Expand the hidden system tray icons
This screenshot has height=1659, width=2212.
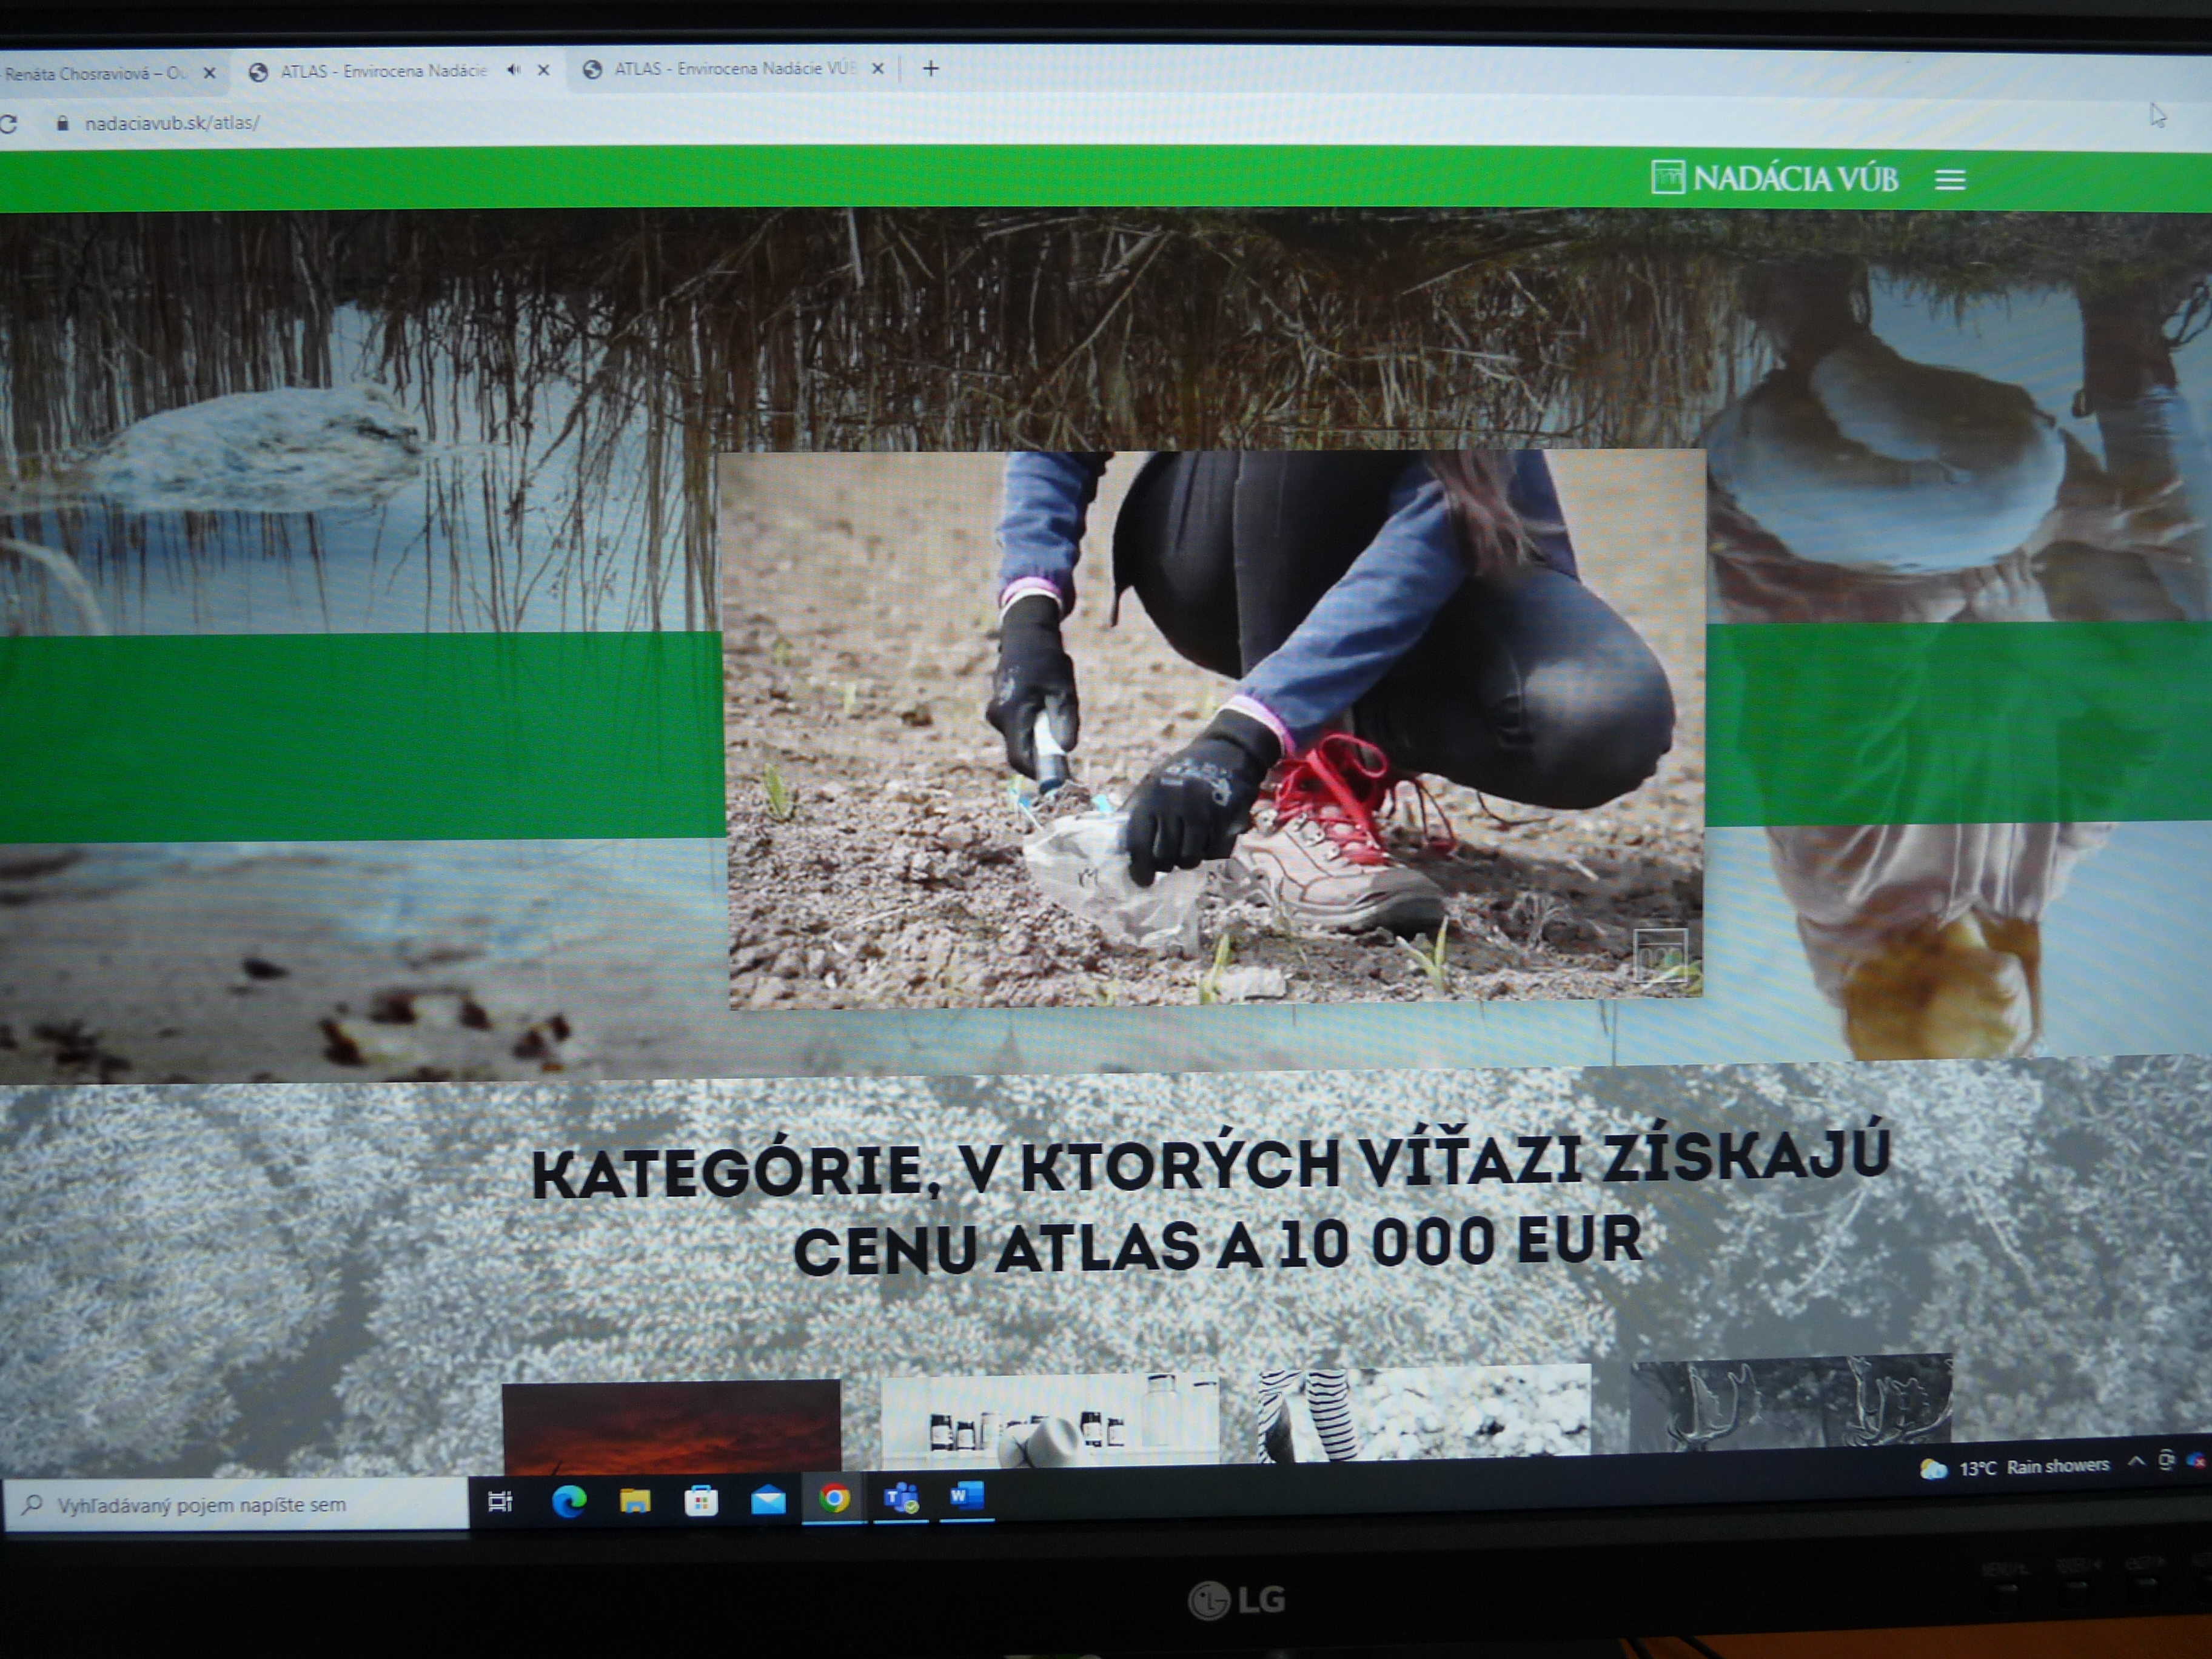pyautogui.click(x=2135, y=1462)
